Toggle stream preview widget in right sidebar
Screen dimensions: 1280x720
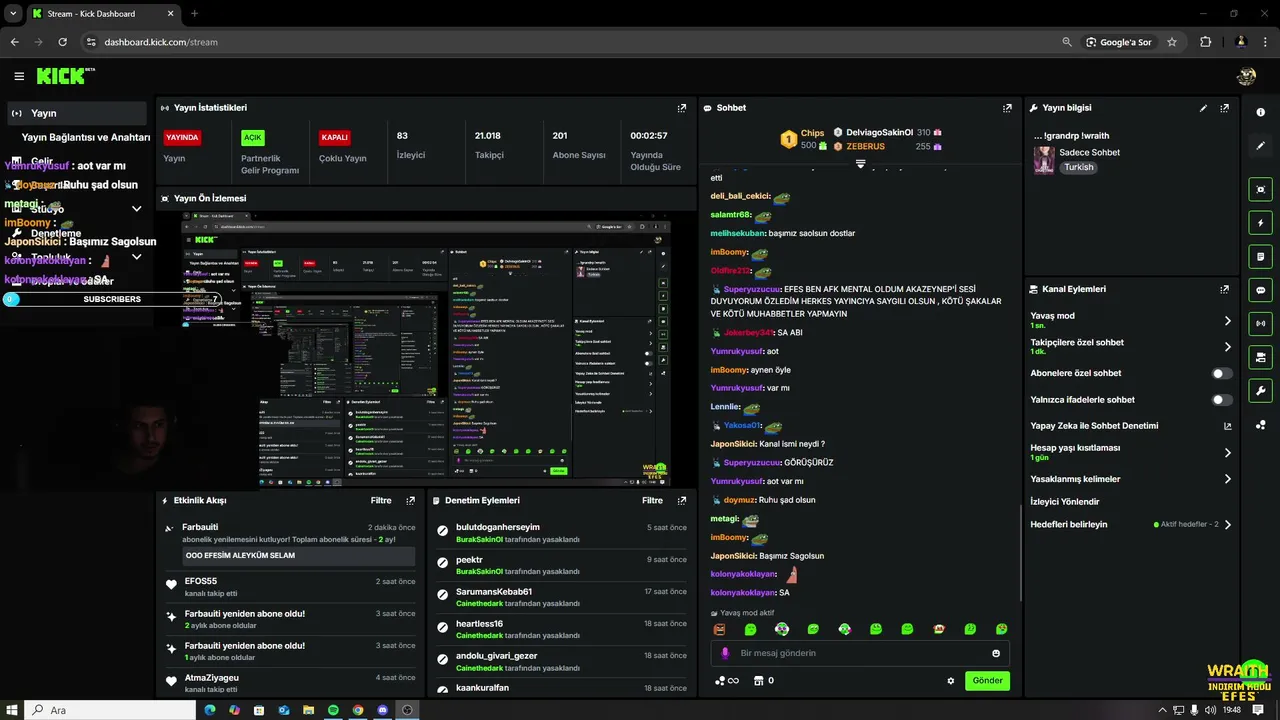click(1260, 189)
